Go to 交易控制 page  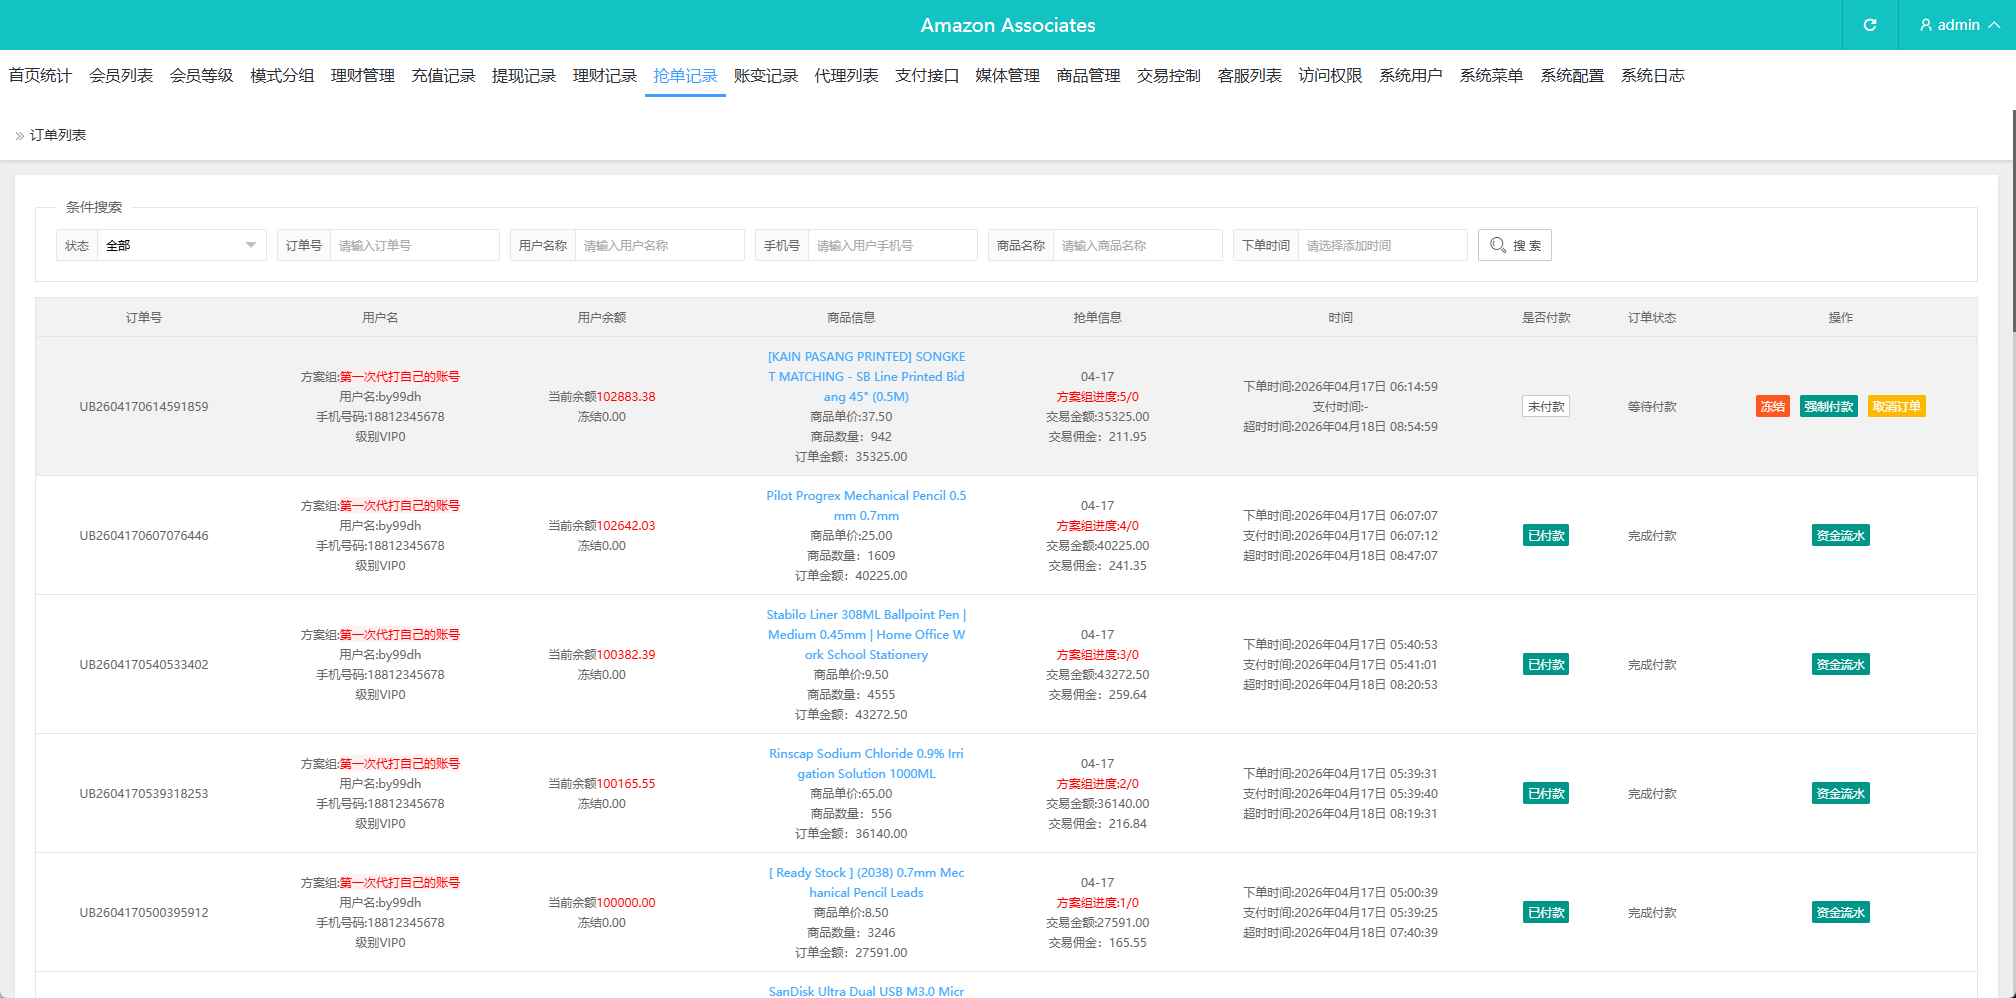(x=1169, y=75)
